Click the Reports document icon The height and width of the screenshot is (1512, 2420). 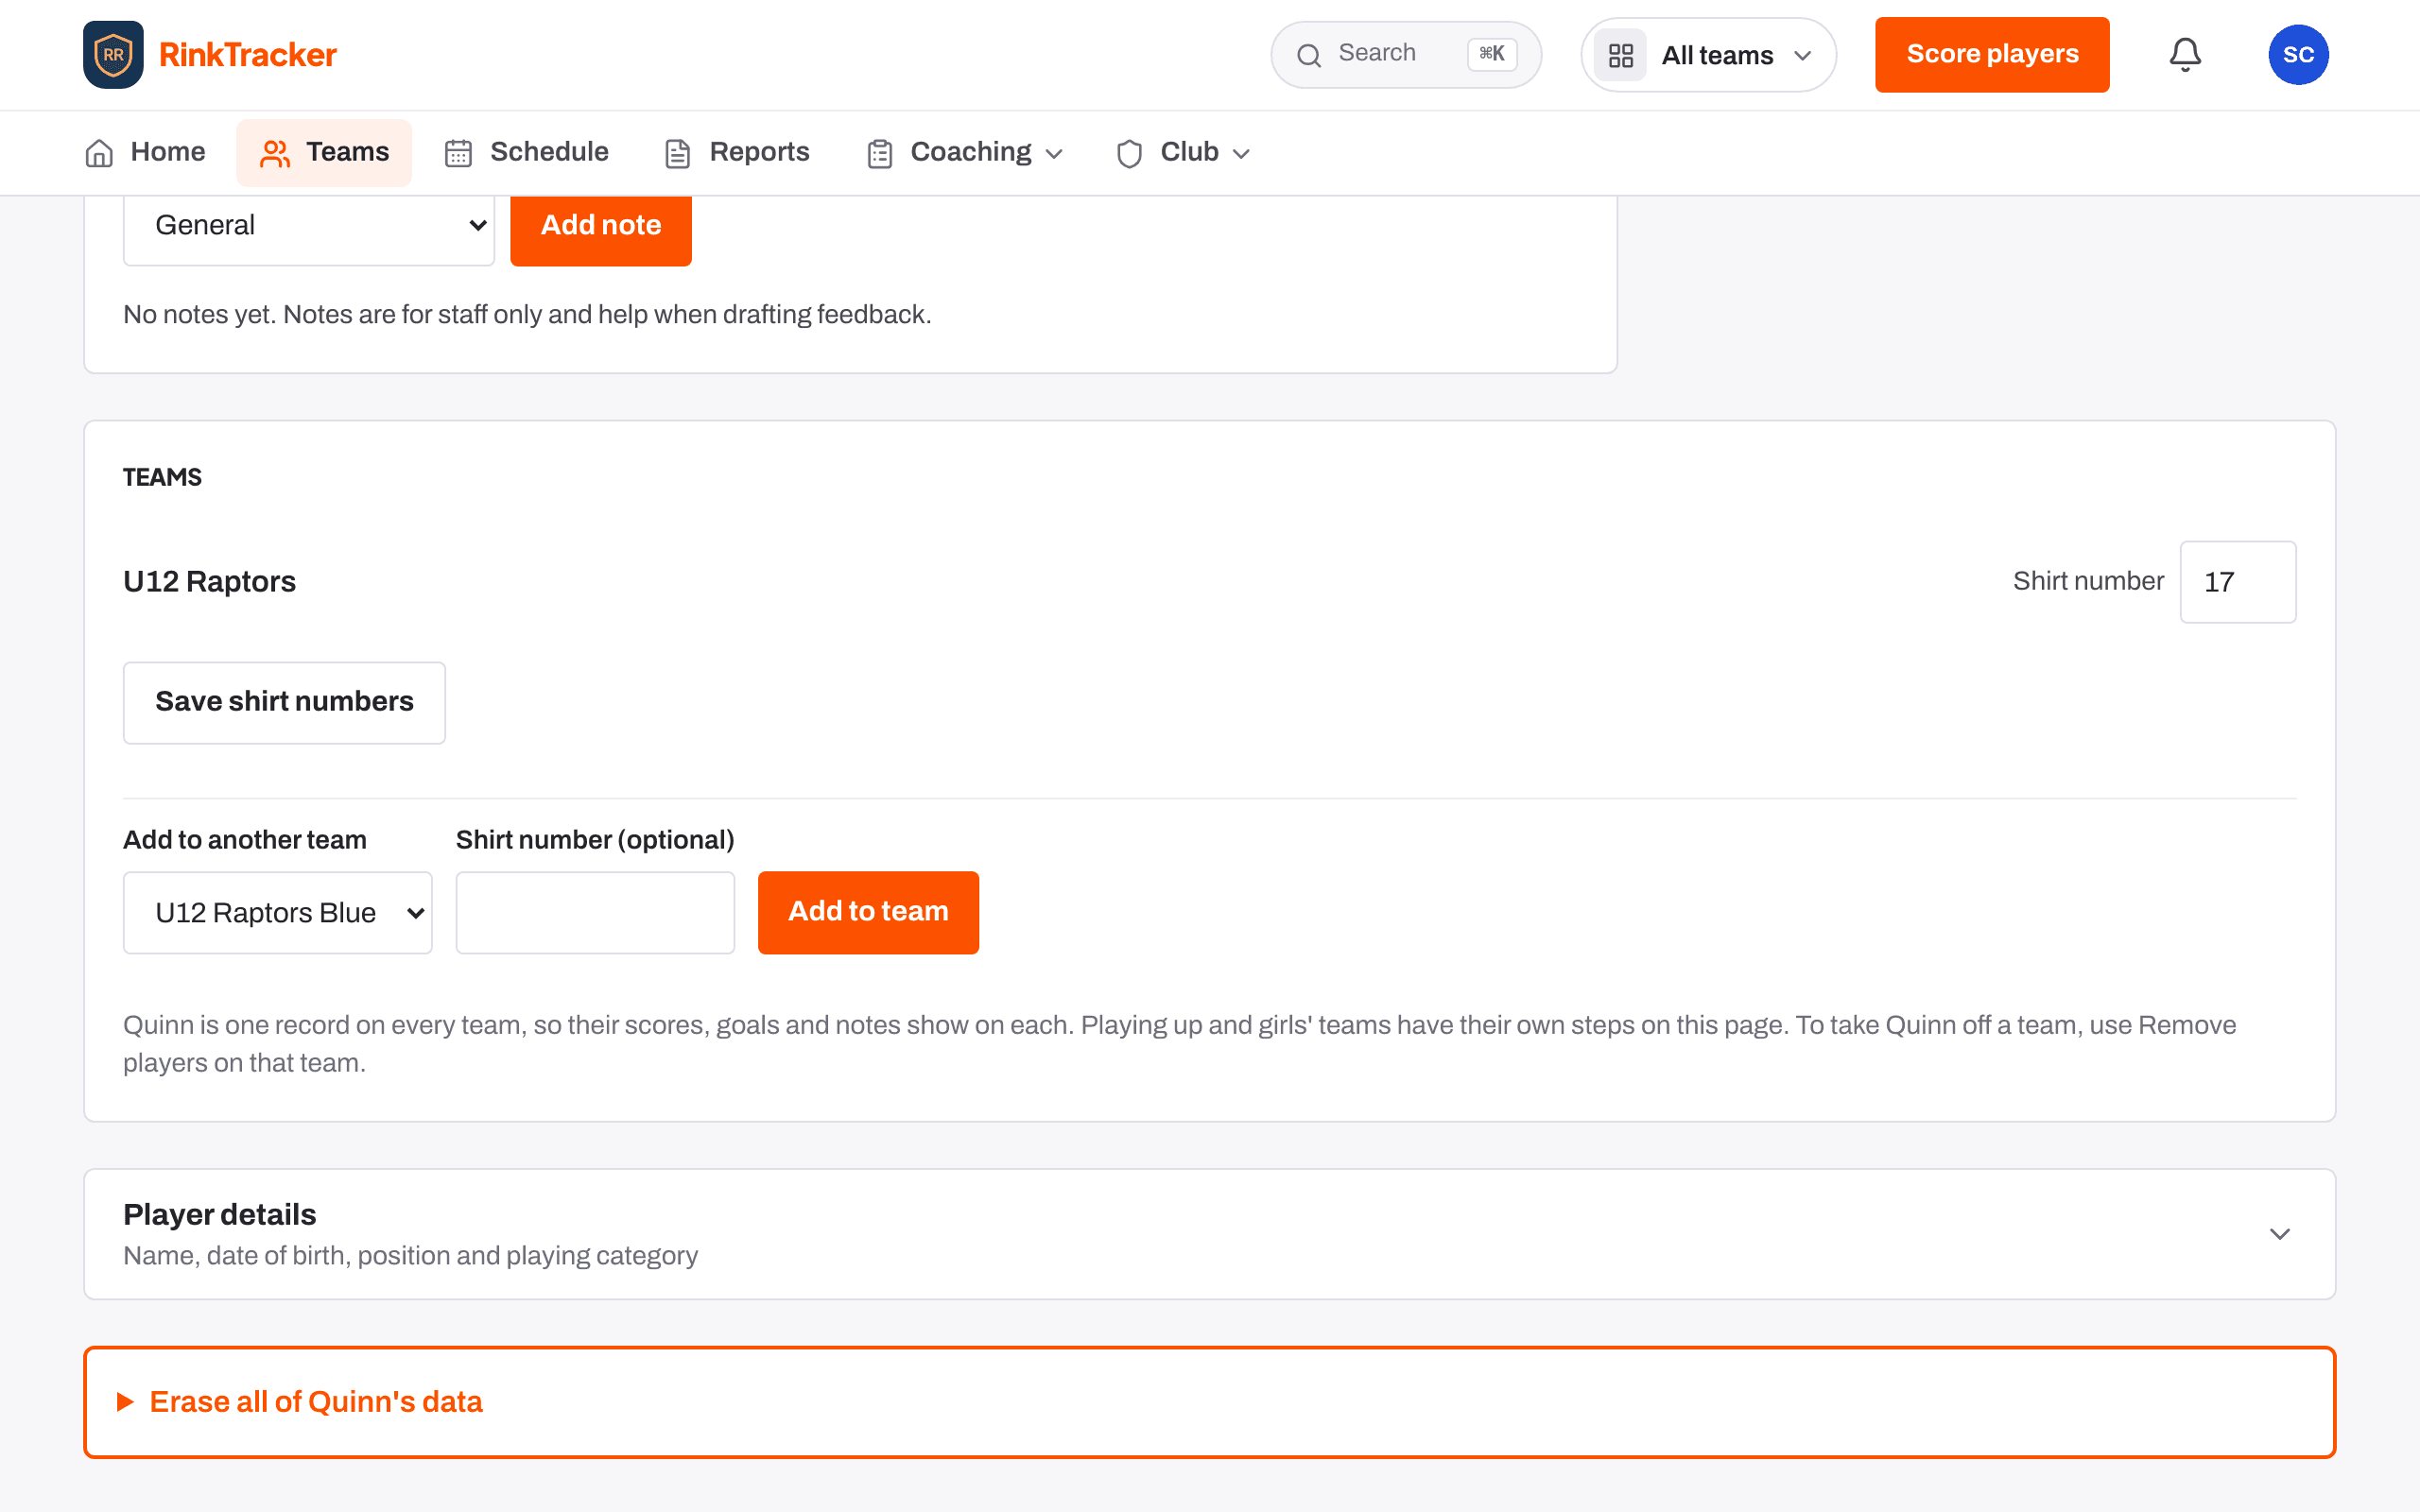(678, 153)
